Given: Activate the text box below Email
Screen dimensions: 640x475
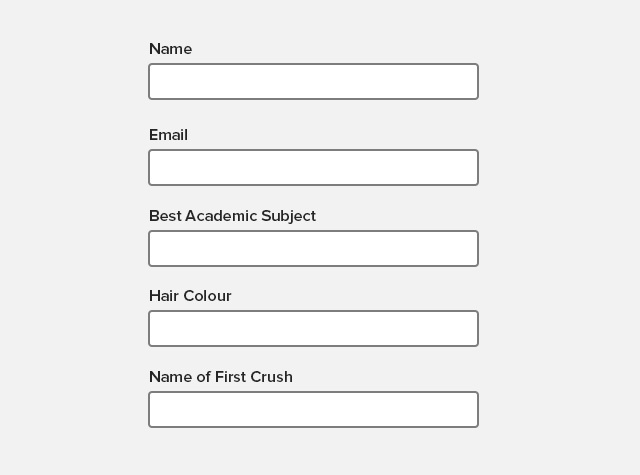Looking at the screenshot, I should [x=313, y=168].
